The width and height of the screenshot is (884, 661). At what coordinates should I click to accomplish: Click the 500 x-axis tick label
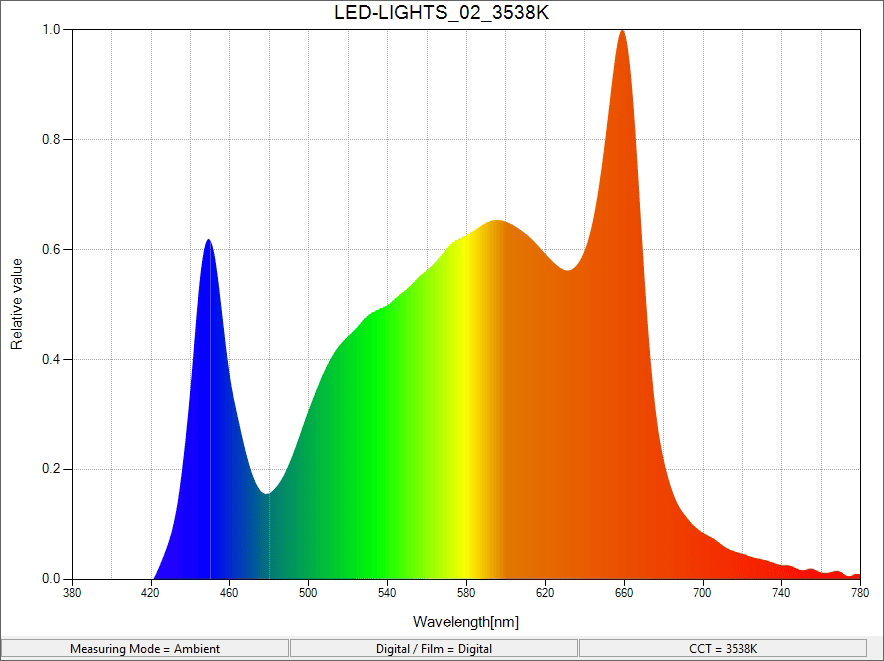pyautogui.click(x=308, y=593)
